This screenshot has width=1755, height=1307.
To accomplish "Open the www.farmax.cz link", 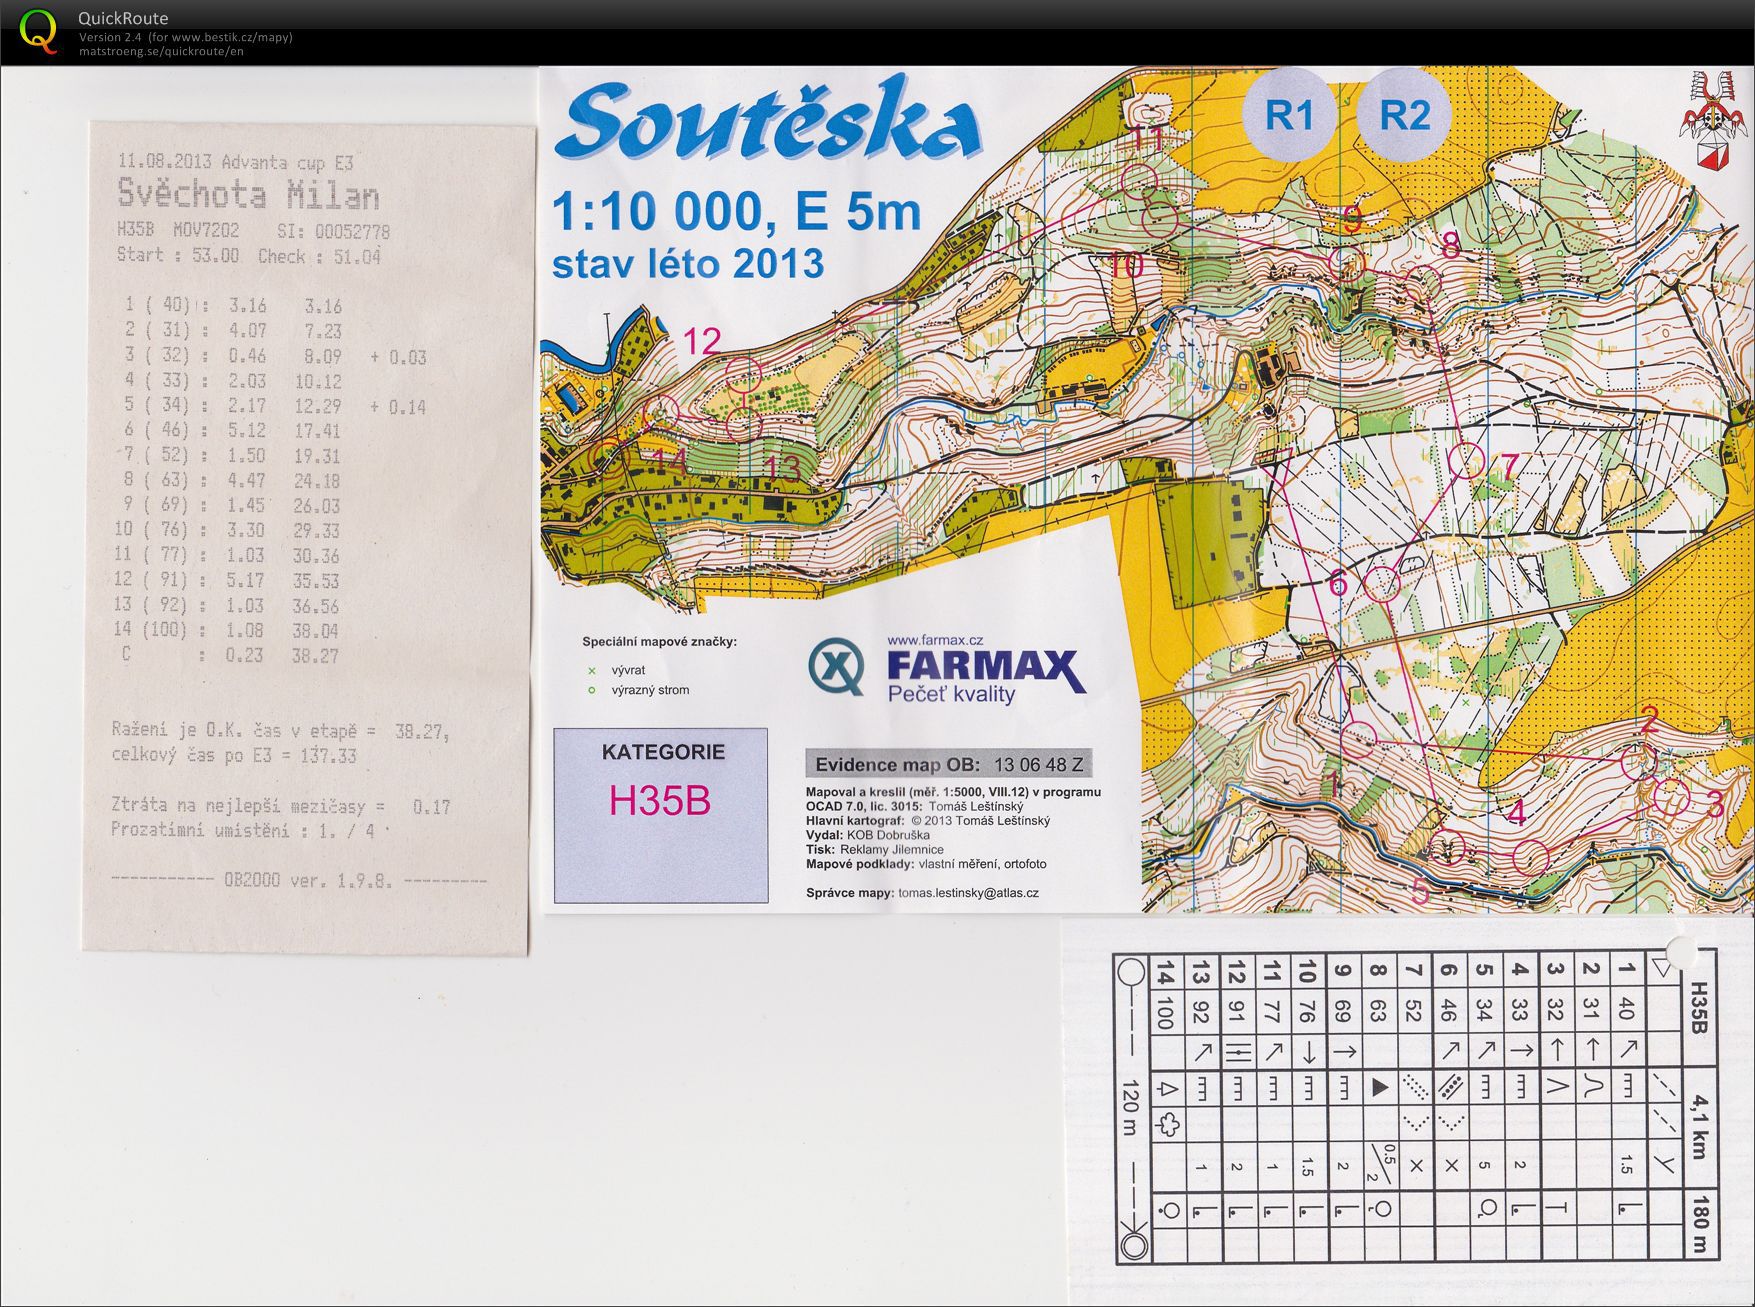I will coord(934,640).
